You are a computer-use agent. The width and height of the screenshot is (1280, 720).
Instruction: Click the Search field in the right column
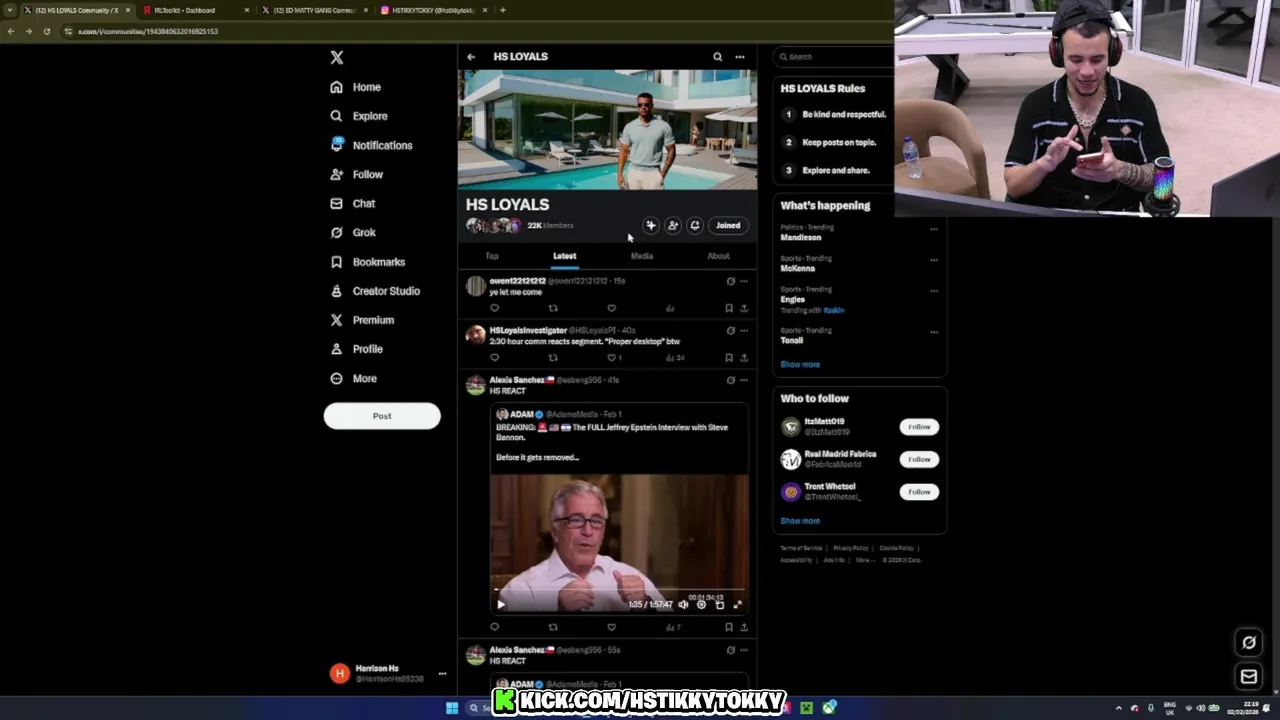[834, 57]
